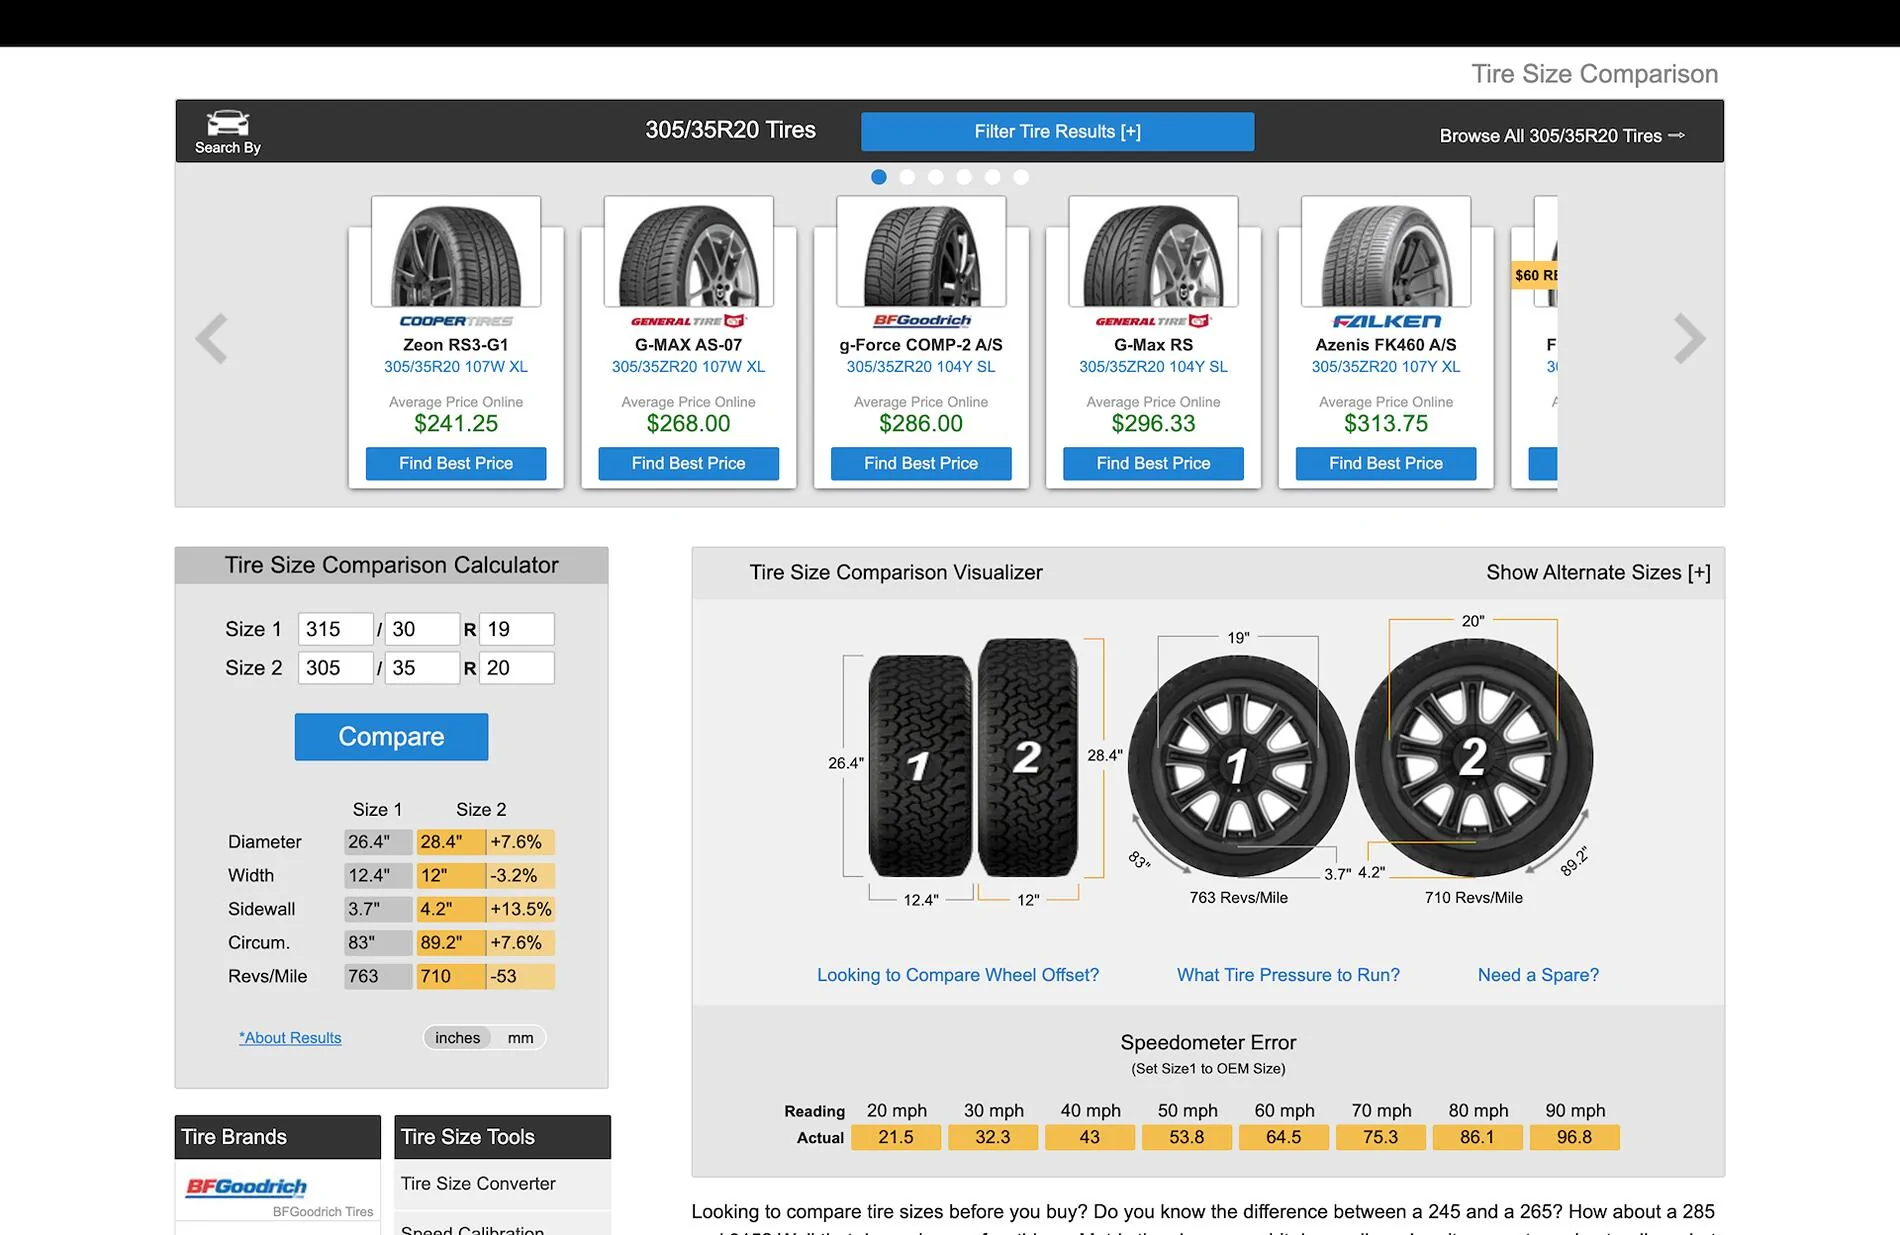Open 305/35ZR20 104Y SL link under G-Max RS
1900x1235 pixels.
(x=1153, y=367)
